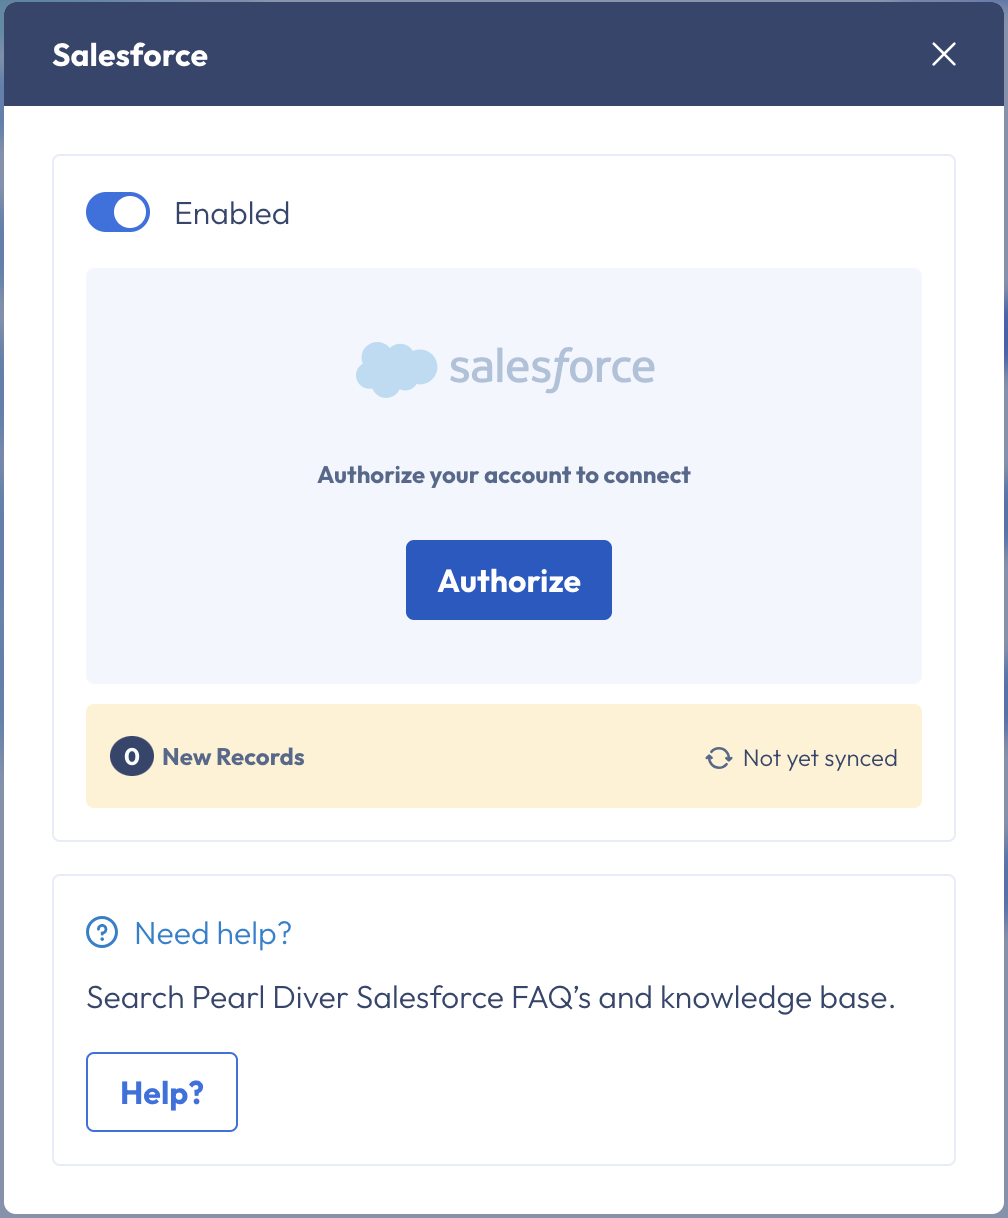The height and width of the screenshot is (1218, 1008).
Task: Click the 0 new records count badge
Action: [131, 757]
